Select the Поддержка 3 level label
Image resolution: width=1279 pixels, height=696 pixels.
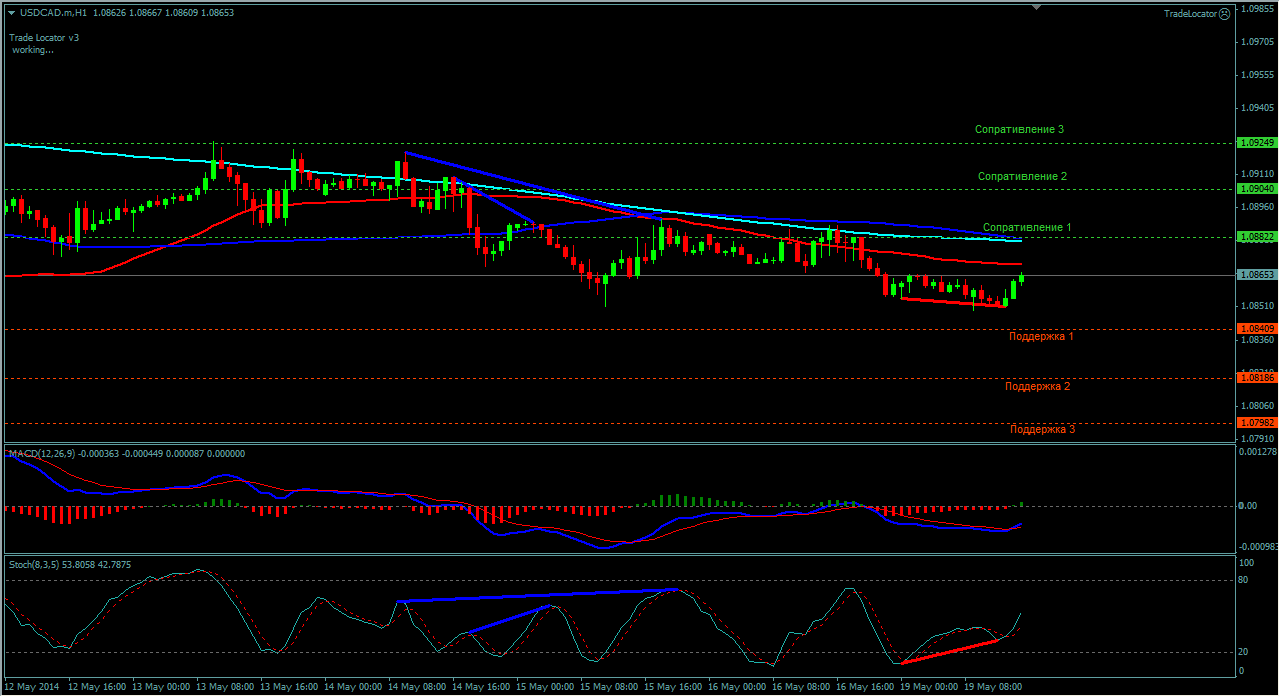[1043, 429]
